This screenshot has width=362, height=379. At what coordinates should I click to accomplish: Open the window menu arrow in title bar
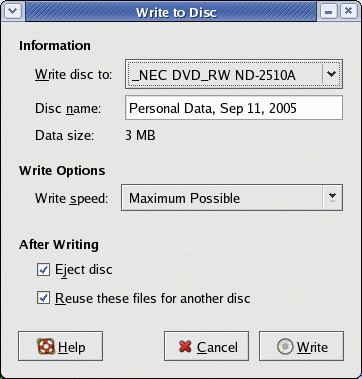[13, 11]
